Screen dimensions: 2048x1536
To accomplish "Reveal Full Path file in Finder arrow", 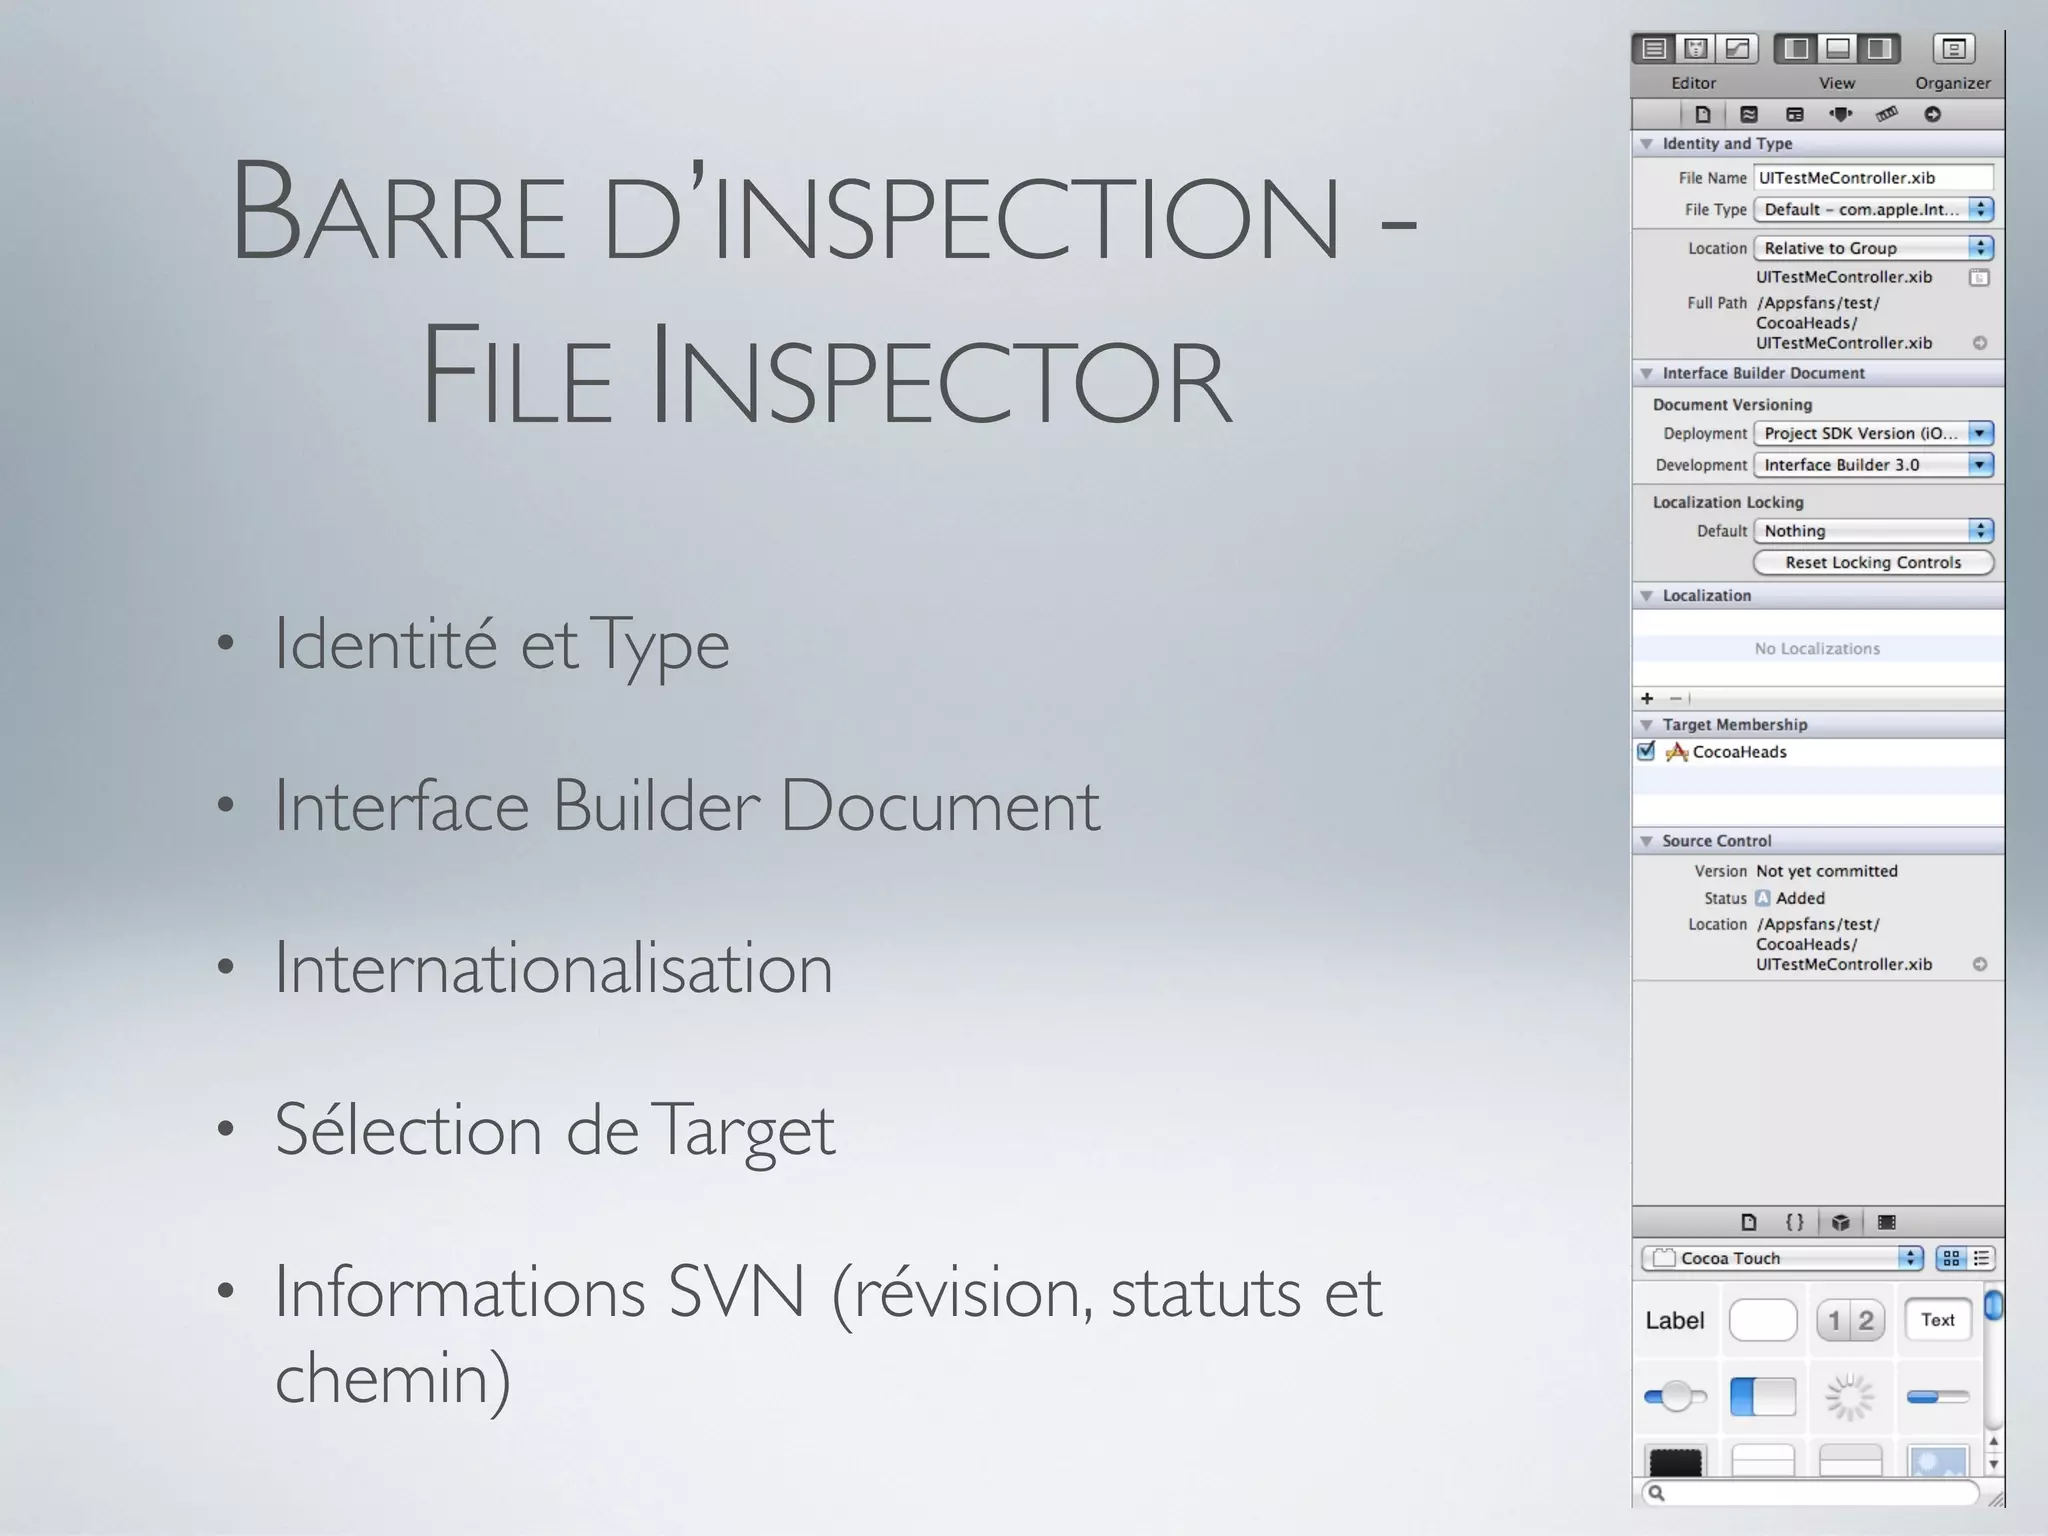I will coord(1979,343).
